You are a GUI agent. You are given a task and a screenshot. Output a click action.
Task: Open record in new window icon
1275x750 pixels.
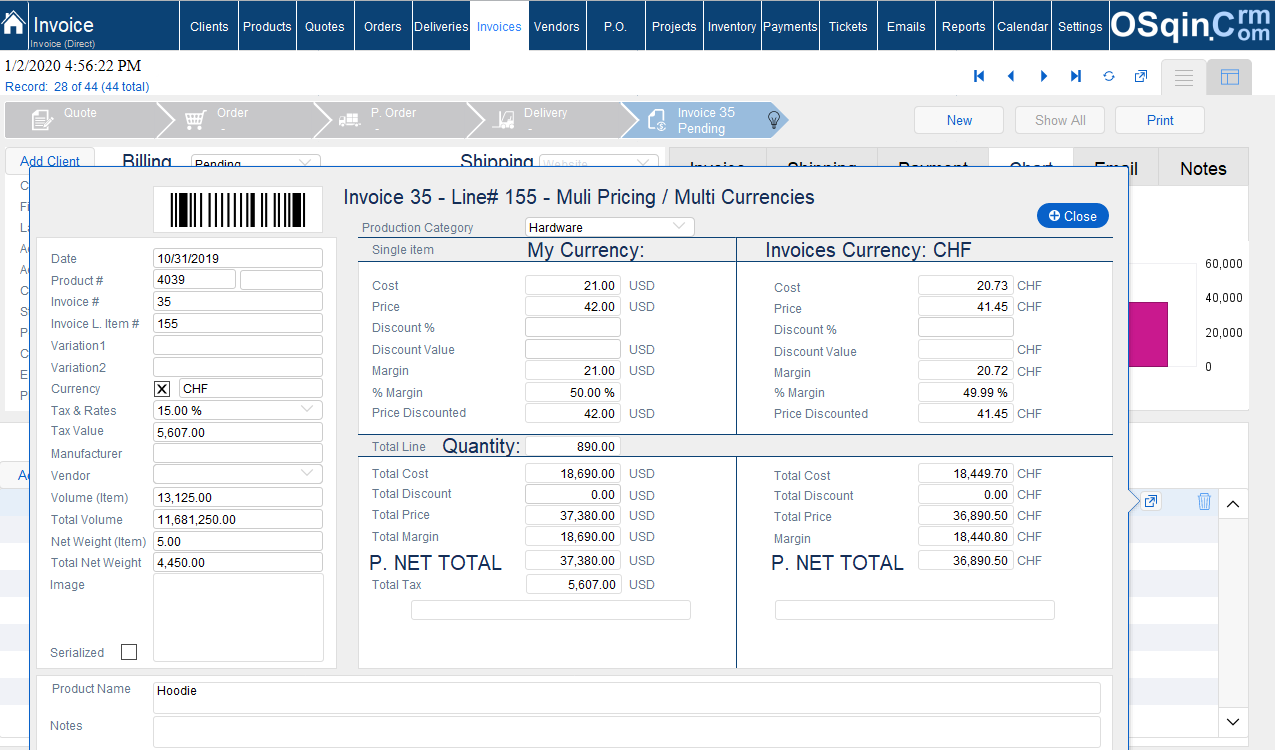pyautogui.click(x=1141, y=76)
